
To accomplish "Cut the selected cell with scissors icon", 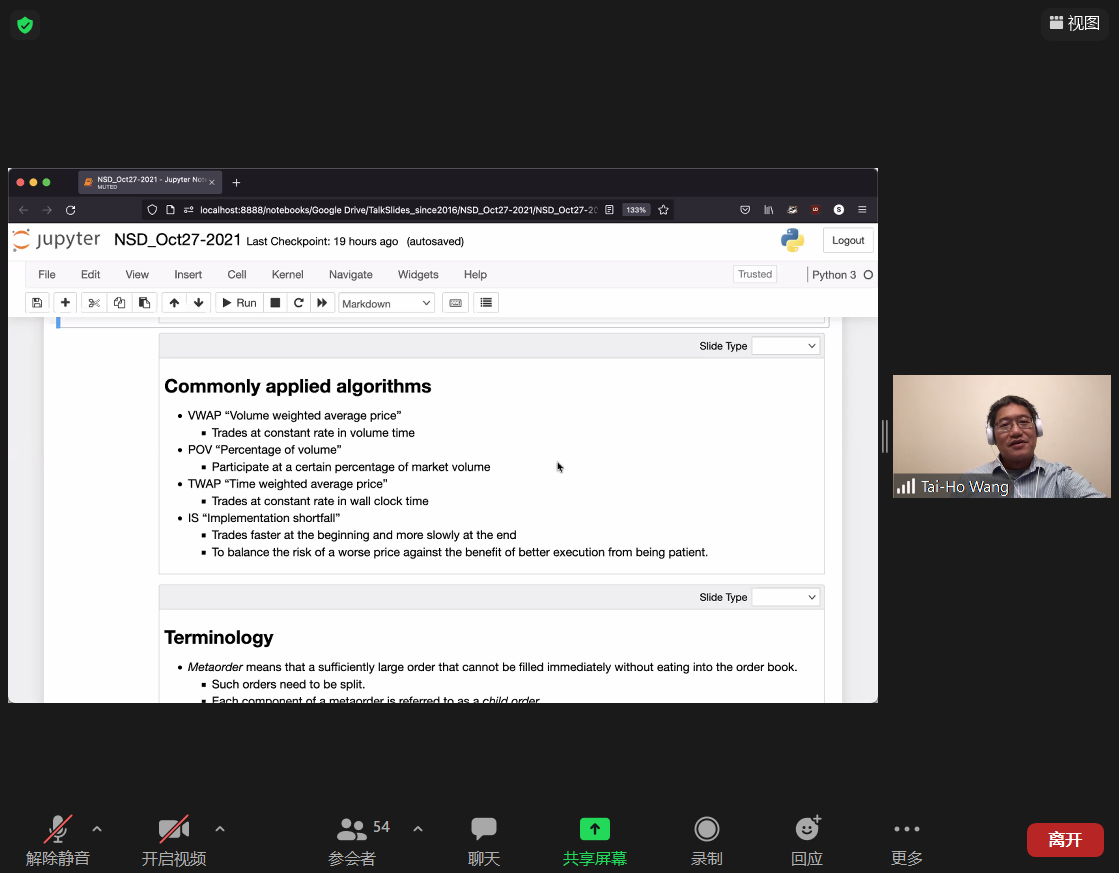I will pyautogui.click(x=93, y=303).
